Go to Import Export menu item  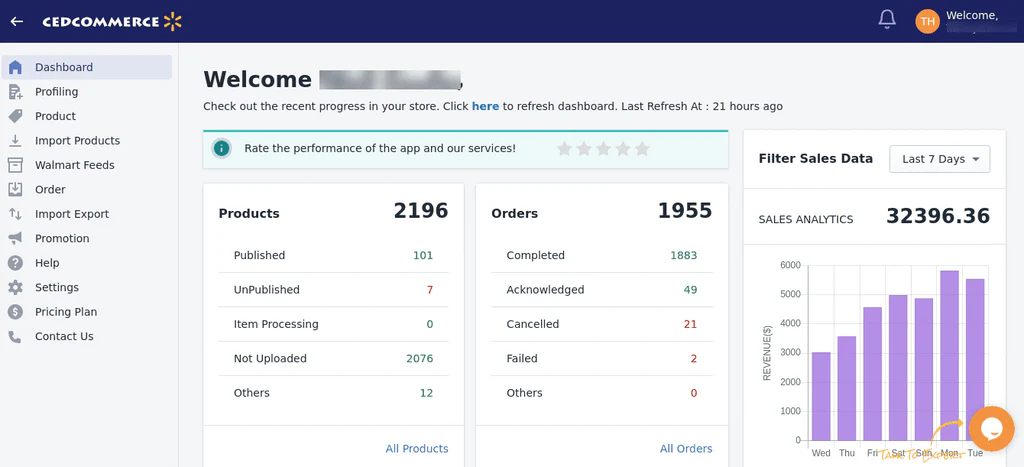pos(71,214)
